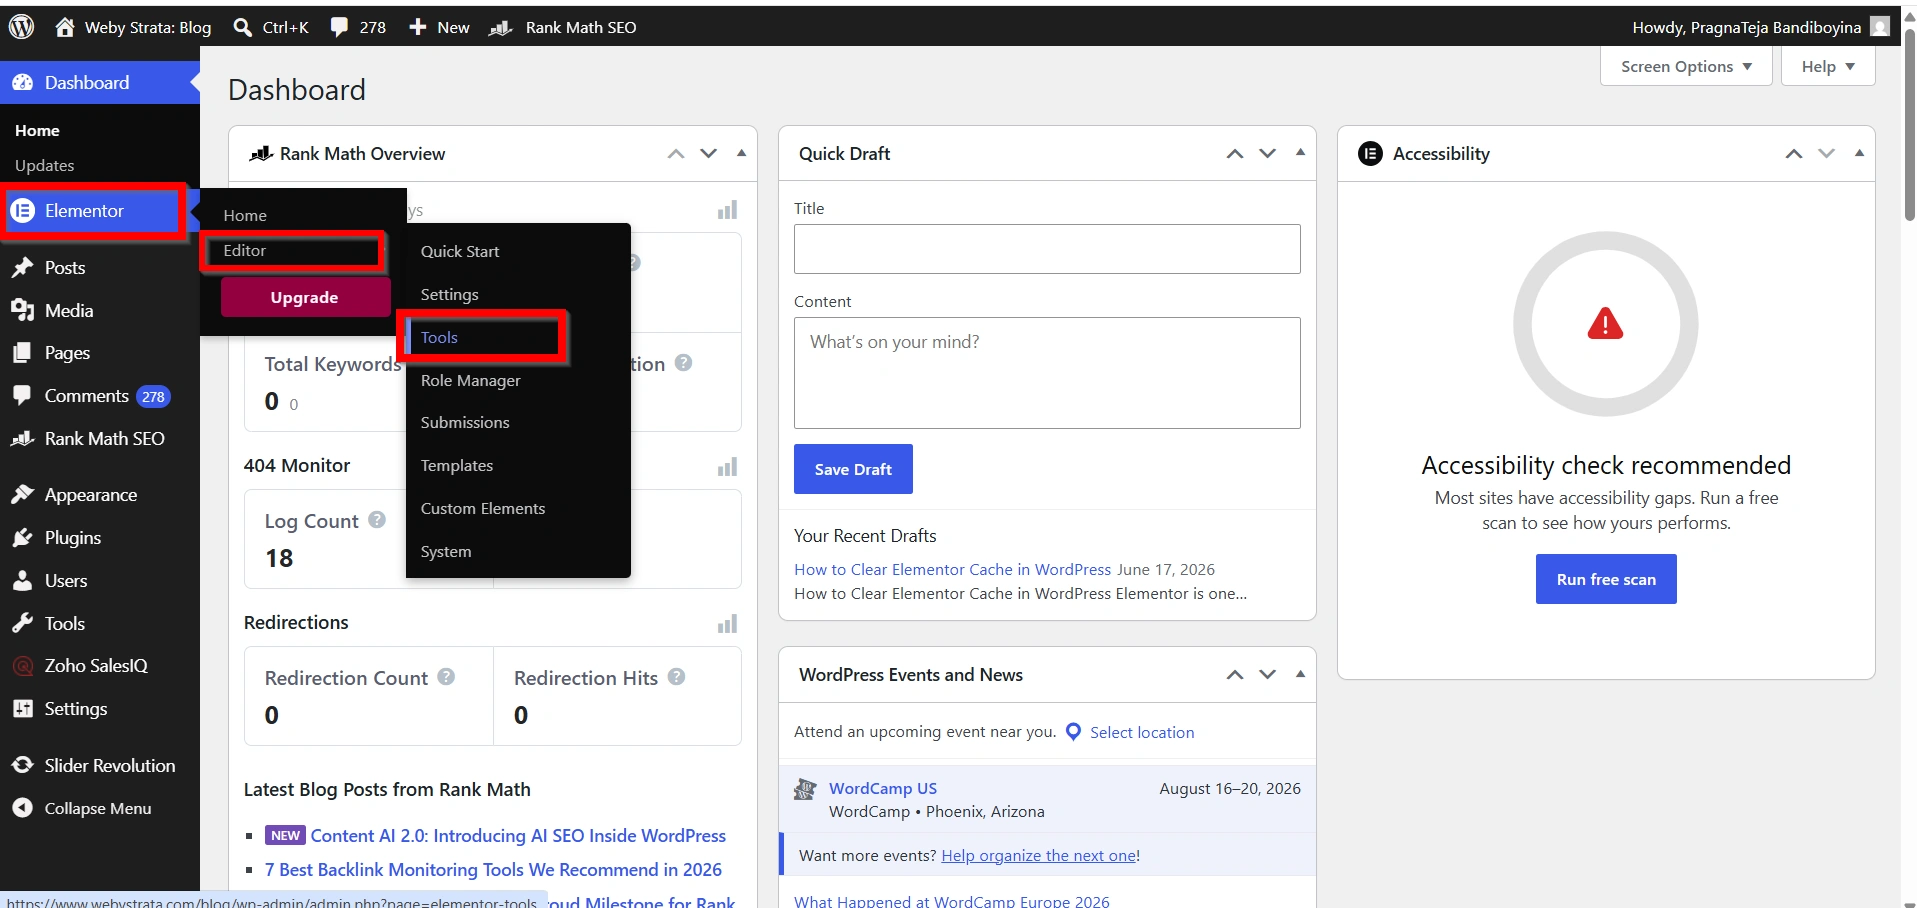Click the Settings icon in the sidebar
This screenshot has width=1917, height=908.
click(x=22, y=709)
